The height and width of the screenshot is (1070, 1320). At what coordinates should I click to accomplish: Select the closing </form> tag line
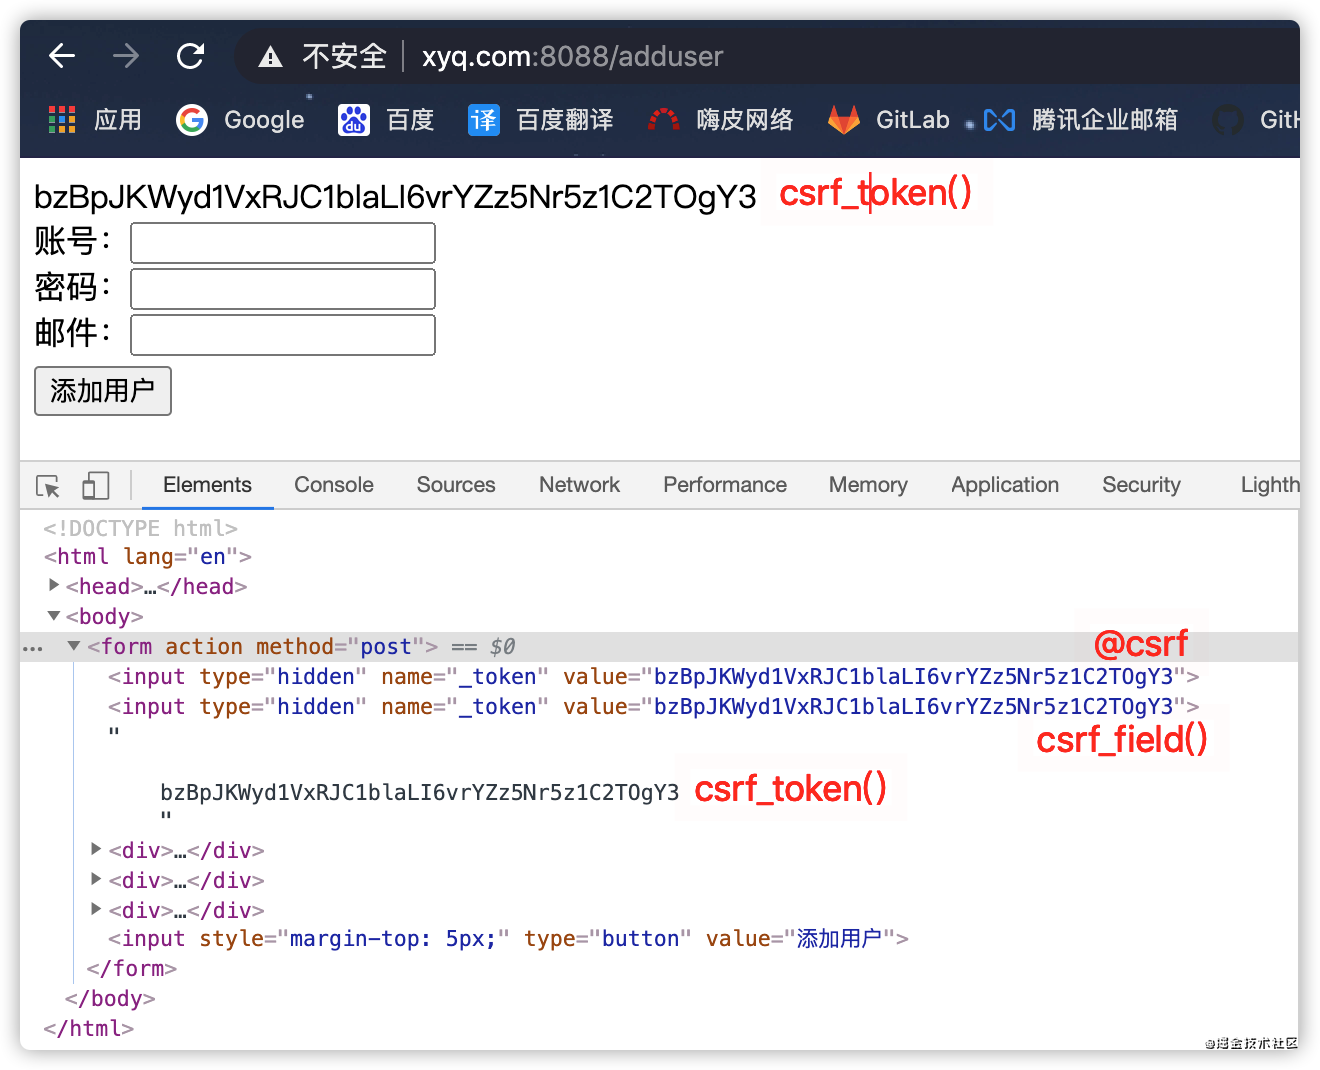[131, 969]
